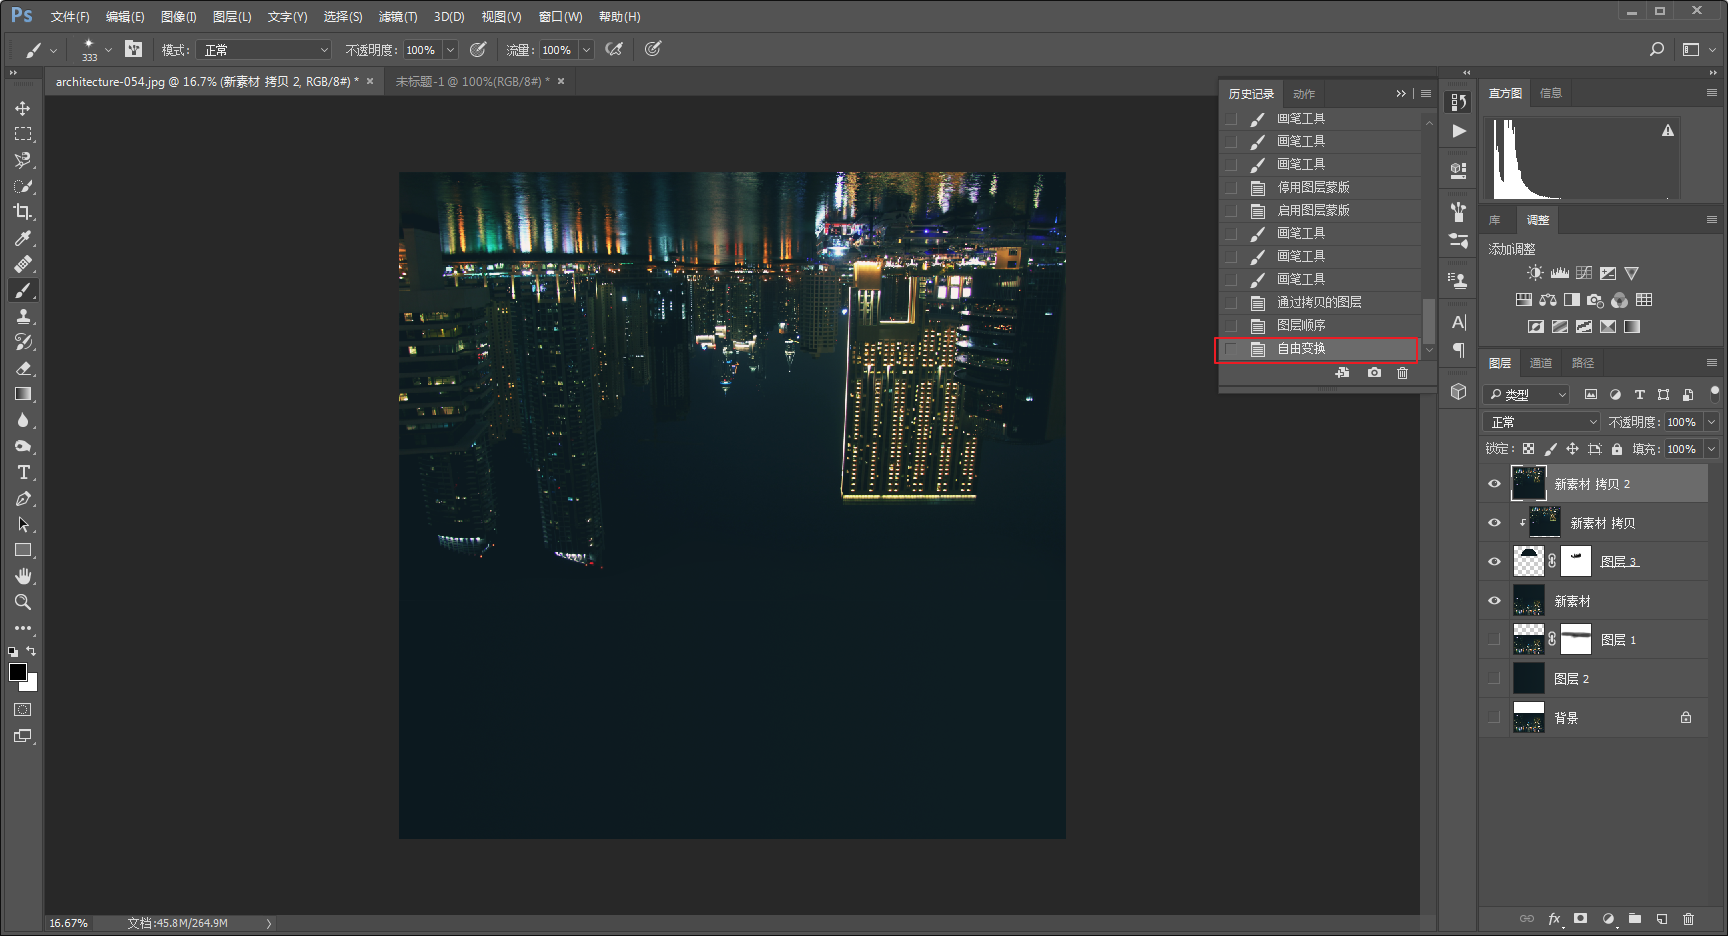1728x936 pixels.
Task: Show the 图层 2 layer
Action: 1494,679
